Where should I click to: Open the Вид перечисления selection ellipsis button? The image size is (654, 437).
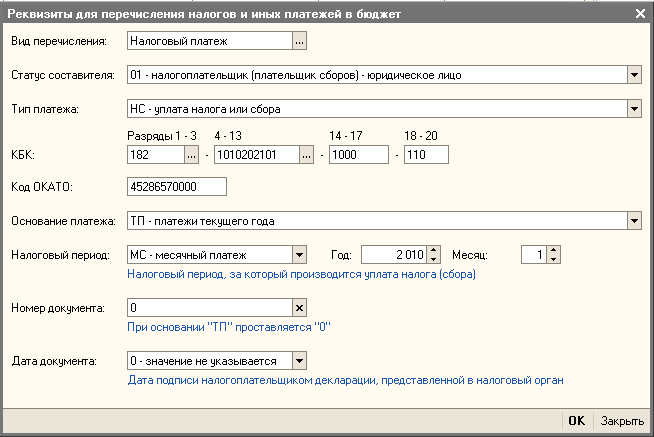(299, 42)
